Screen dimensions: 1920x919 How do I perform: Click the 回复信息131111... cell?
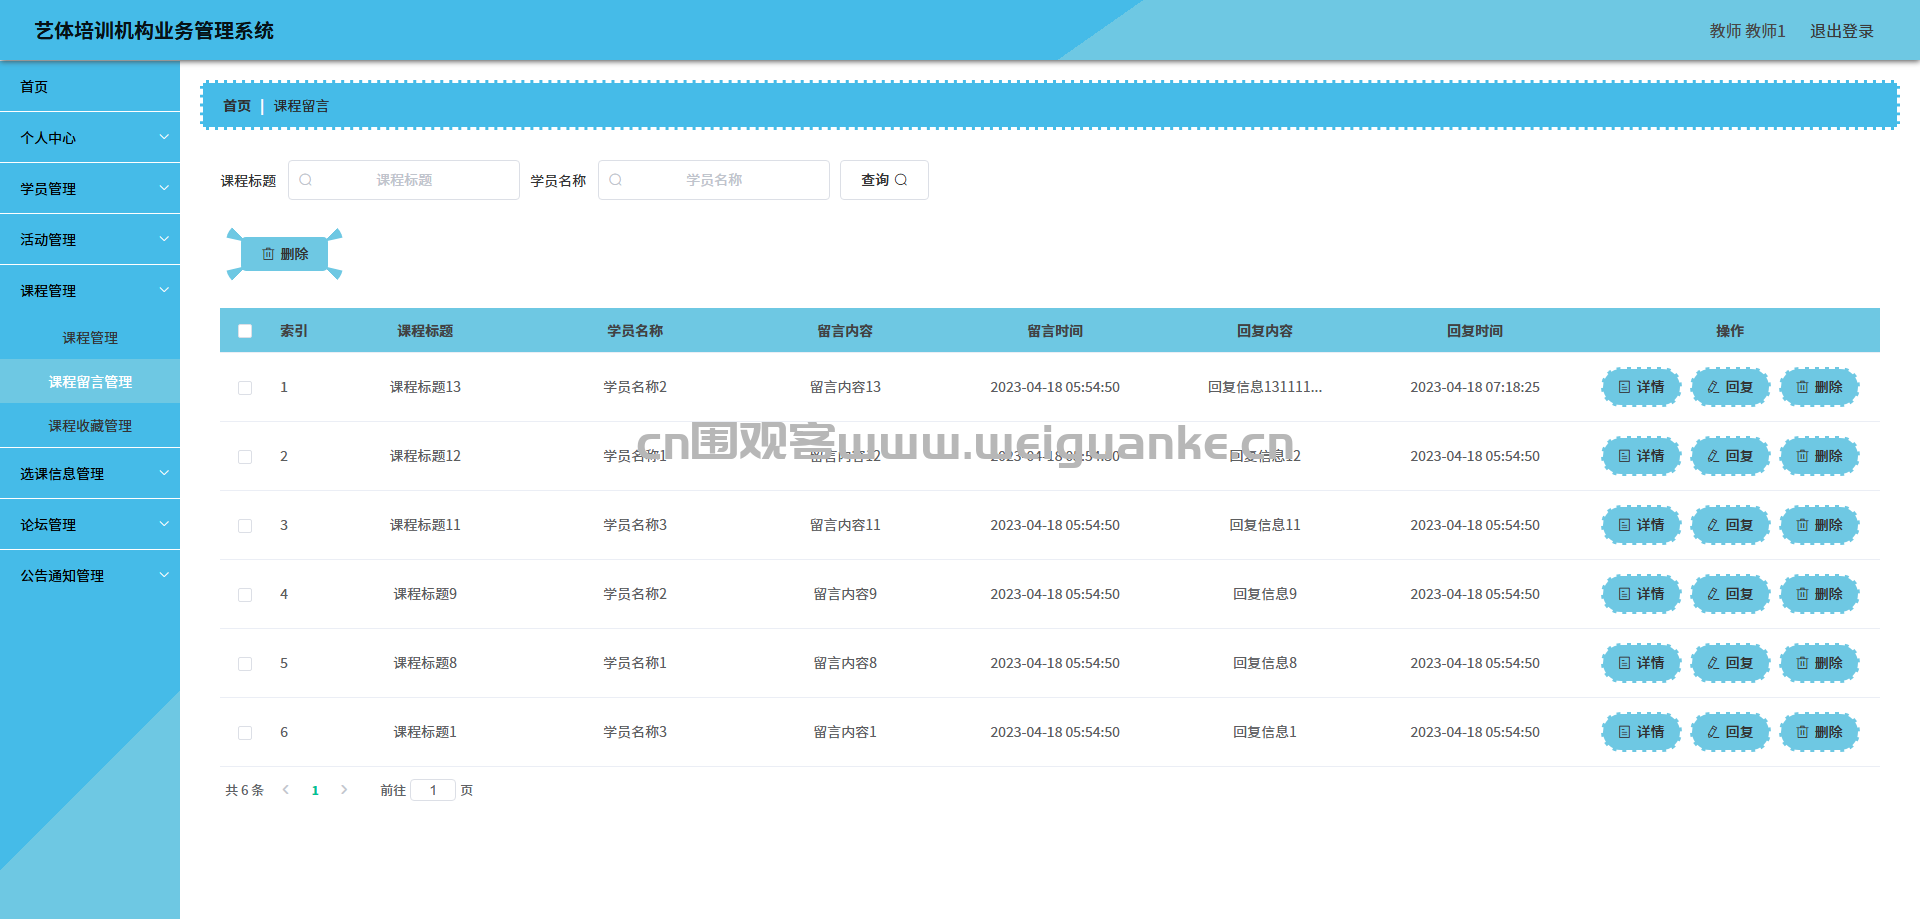(x=1265, y=387)
